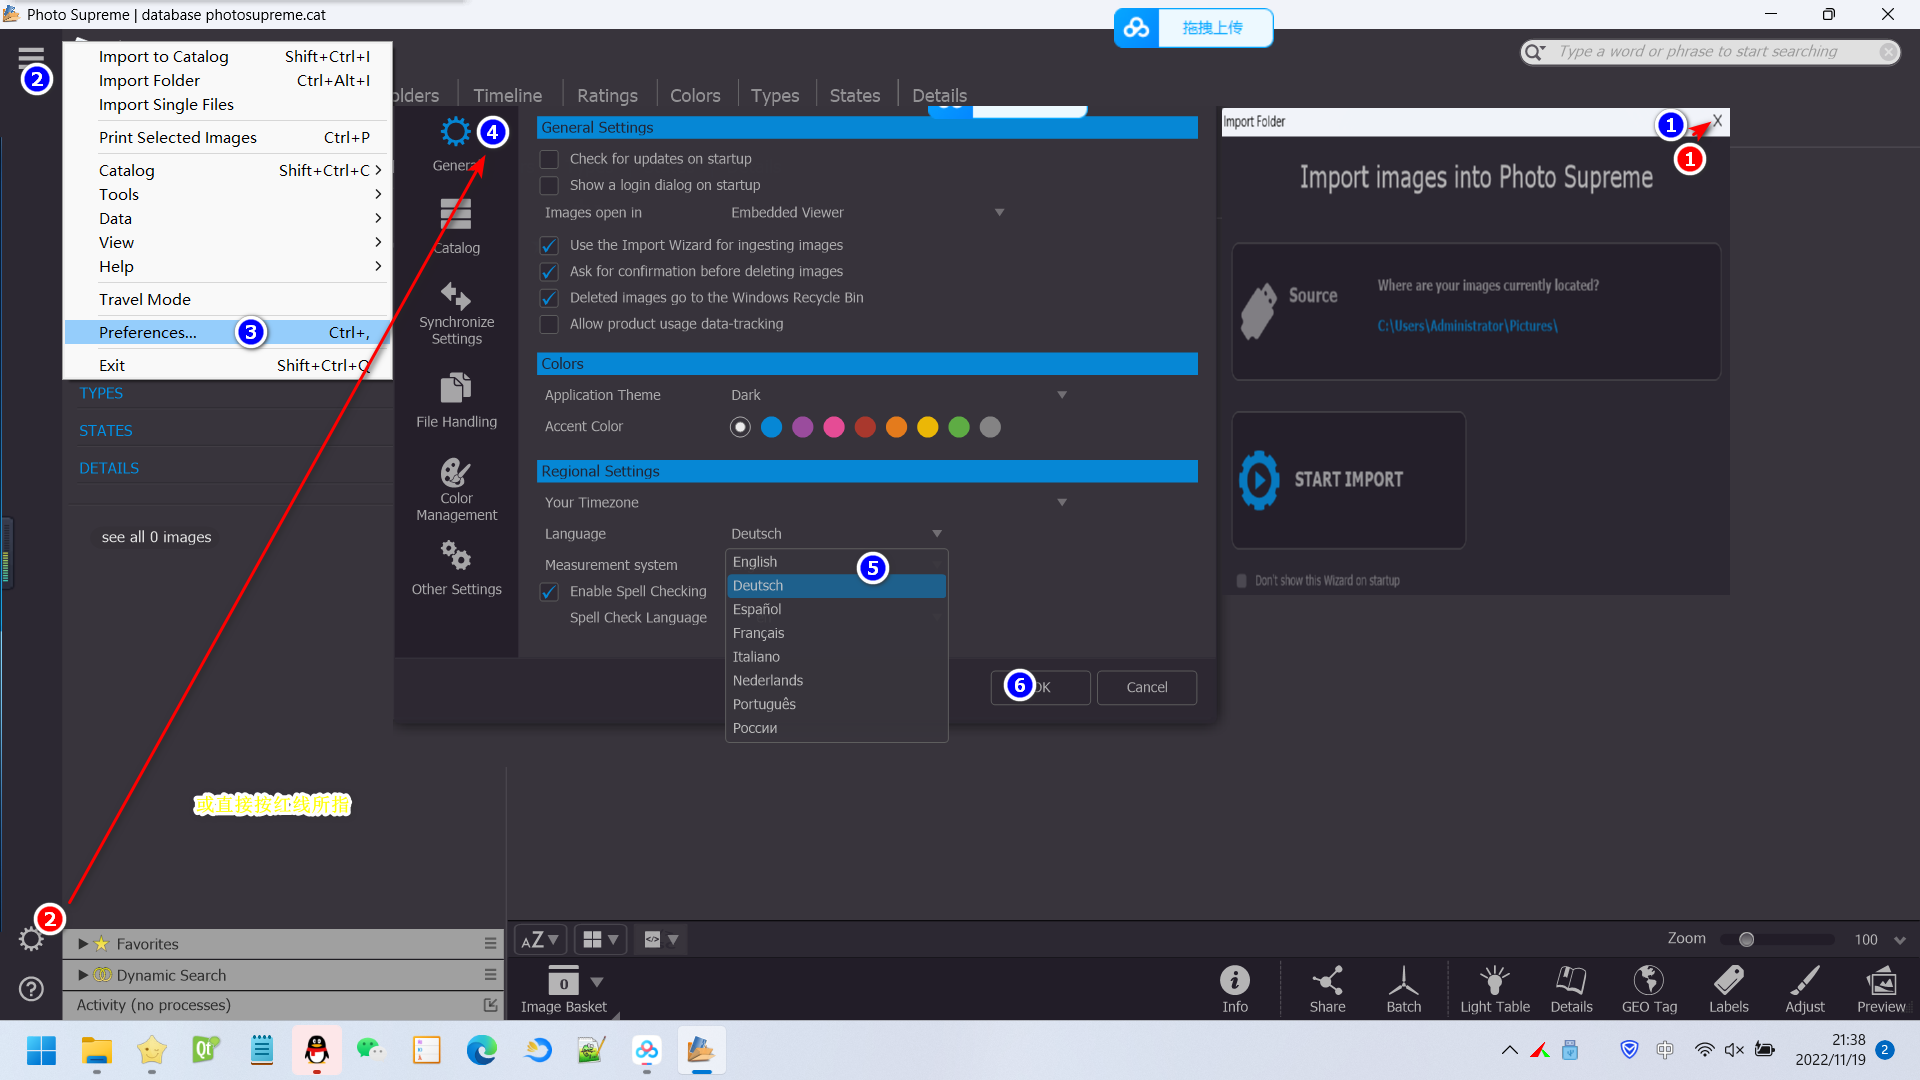
Task: Open the General preferences section
Action: 456,145
